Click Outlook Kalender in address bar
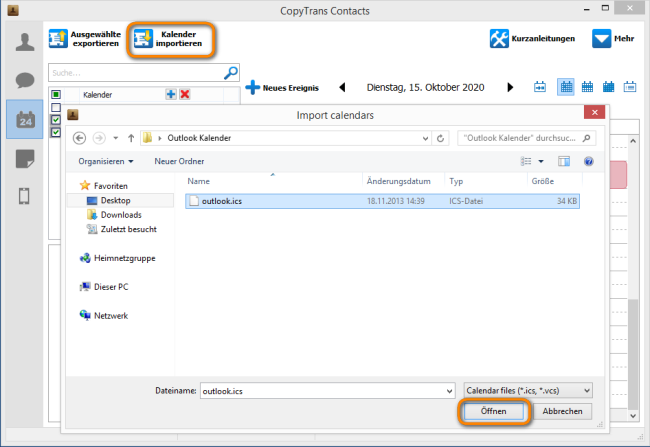Image resolution: width=650 pixels, height=447 pixels. [x=199, y=138]
